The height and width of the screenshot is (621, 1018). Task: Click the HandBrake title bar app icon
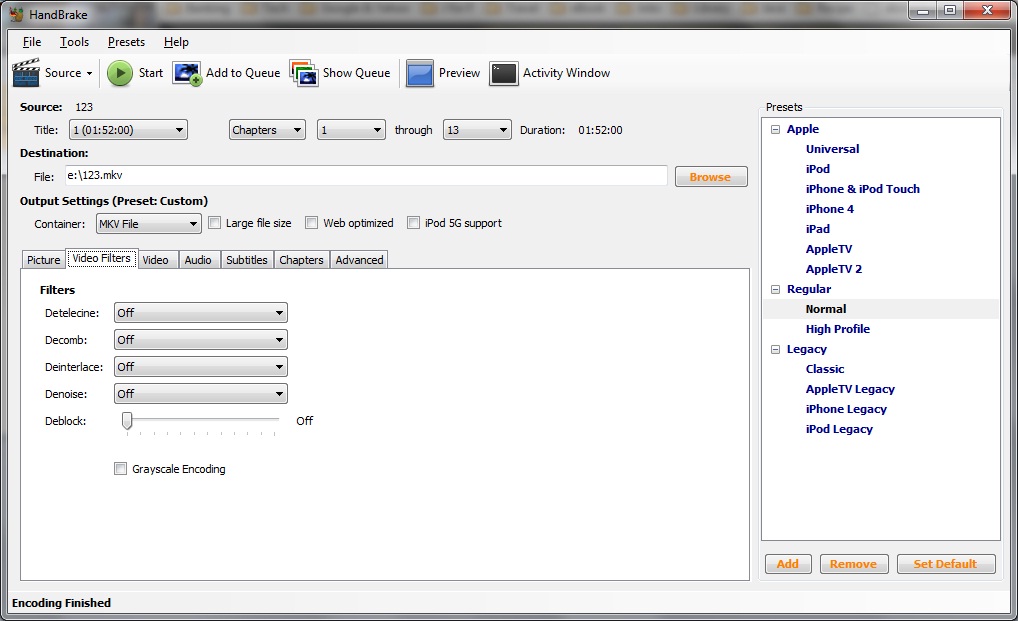pos(16,14)
